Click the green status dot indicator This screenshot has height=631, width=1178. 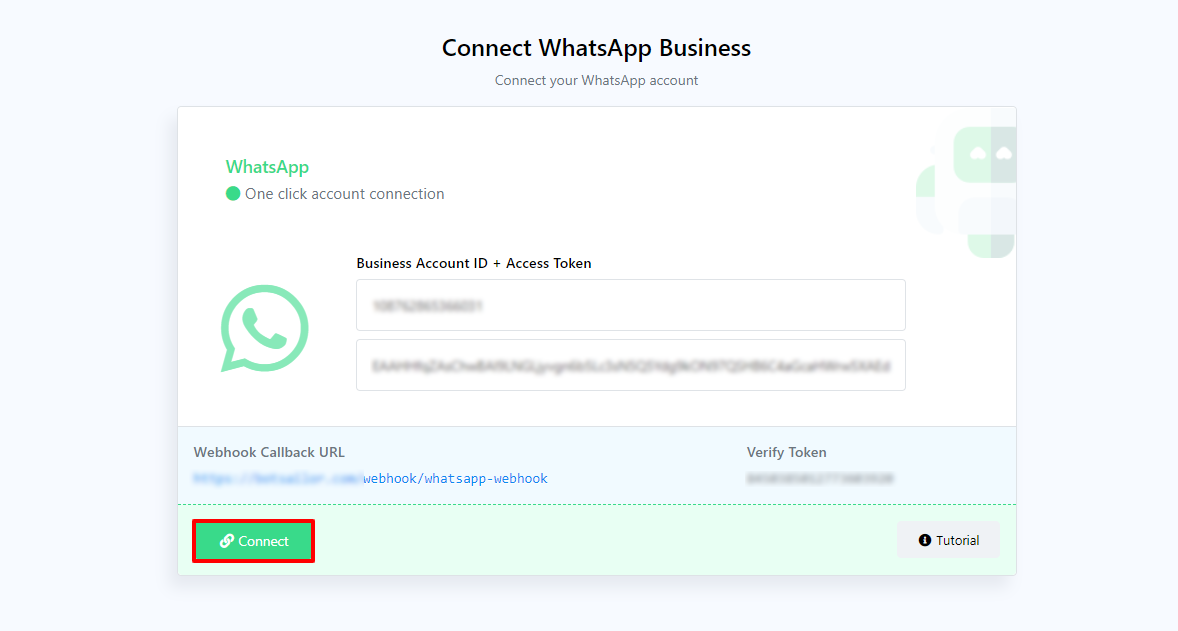pyautogui.click(x=233, y=194)
